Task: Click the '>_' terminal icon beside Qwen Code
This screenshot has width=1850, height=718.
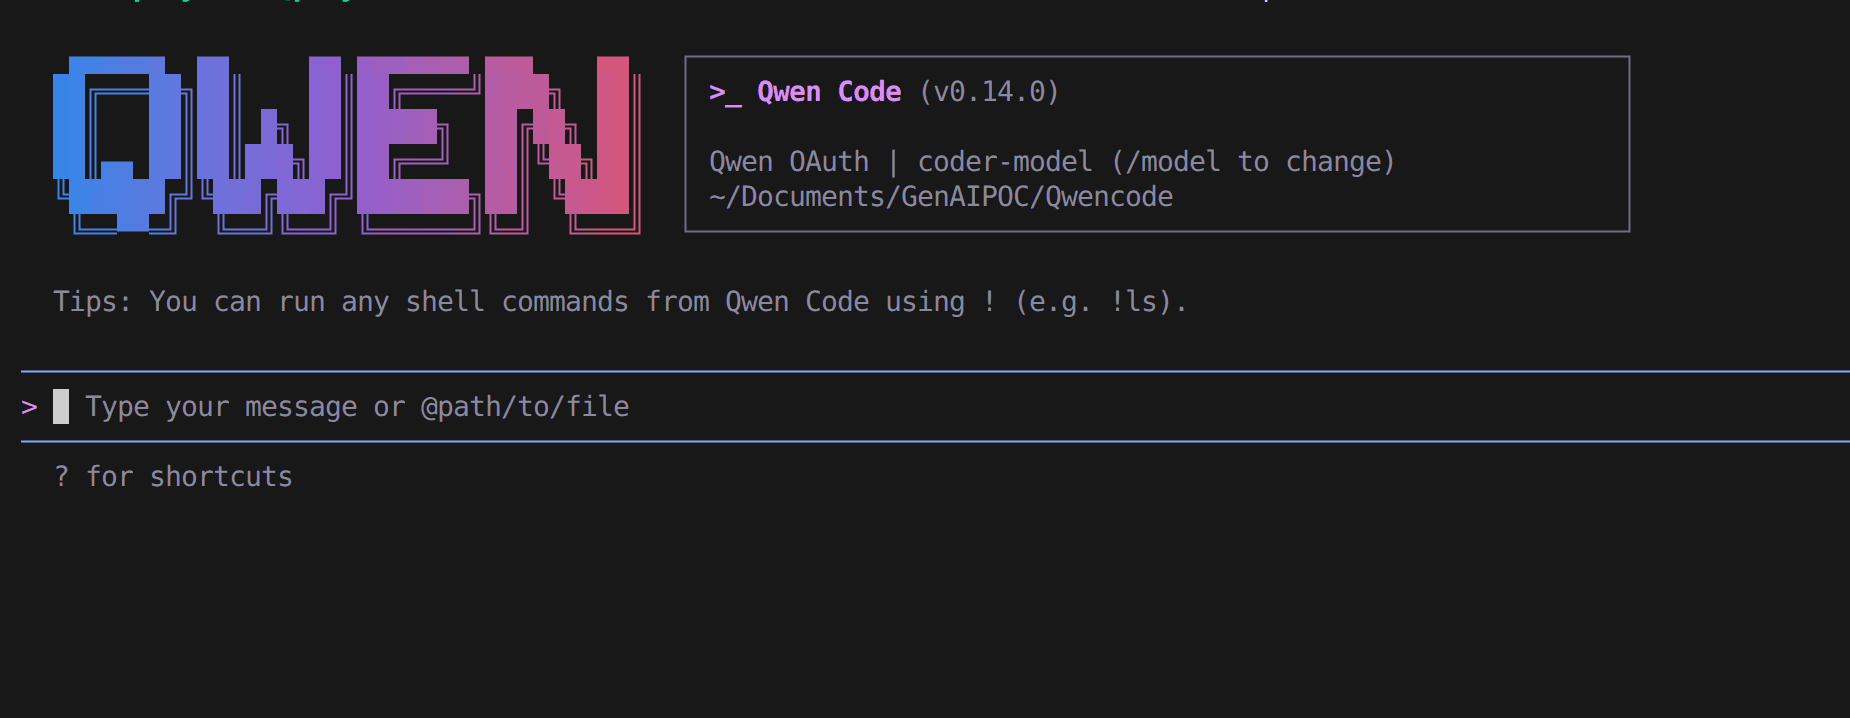Action: point(725,93)
